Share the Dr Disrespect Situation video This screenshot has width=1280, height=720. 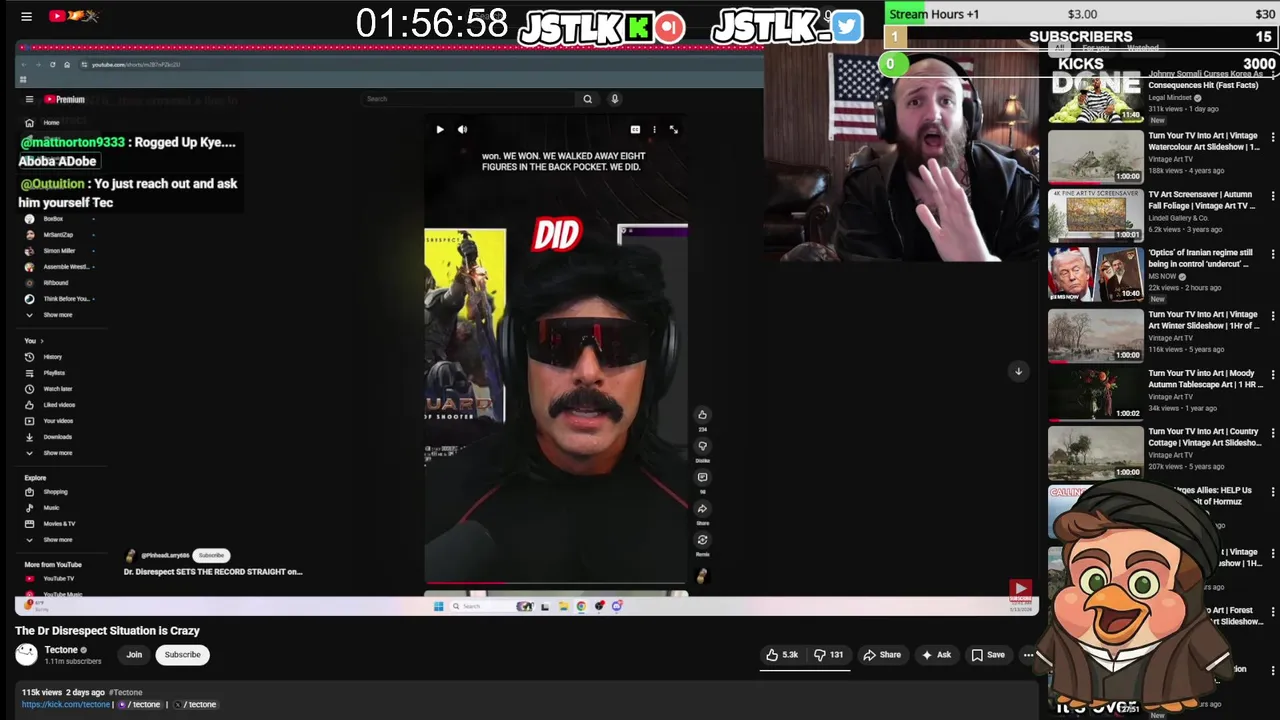(881, 655)
